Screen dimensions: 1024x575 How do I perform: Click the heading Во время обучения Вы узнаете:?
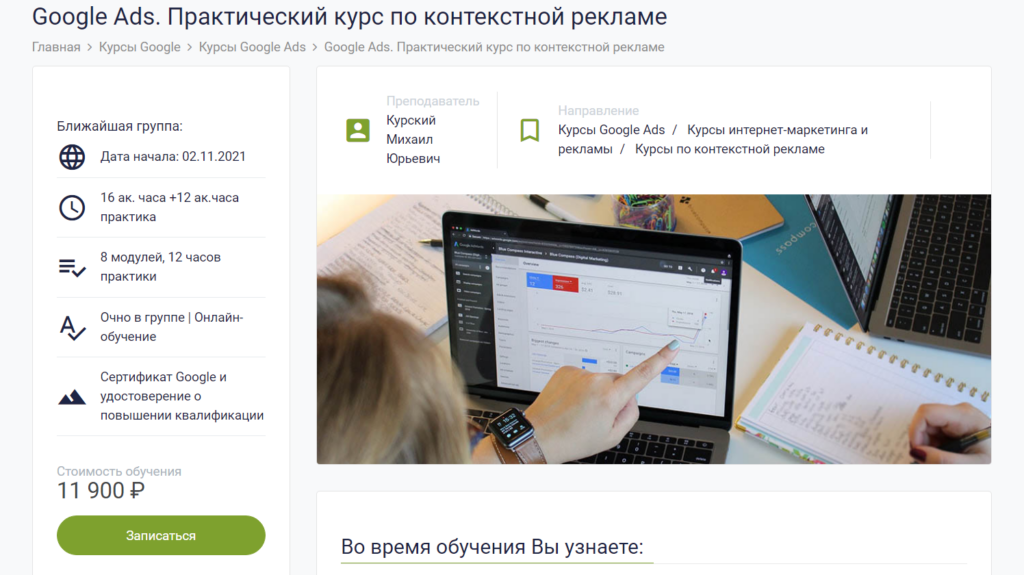[x=492, y=546]
